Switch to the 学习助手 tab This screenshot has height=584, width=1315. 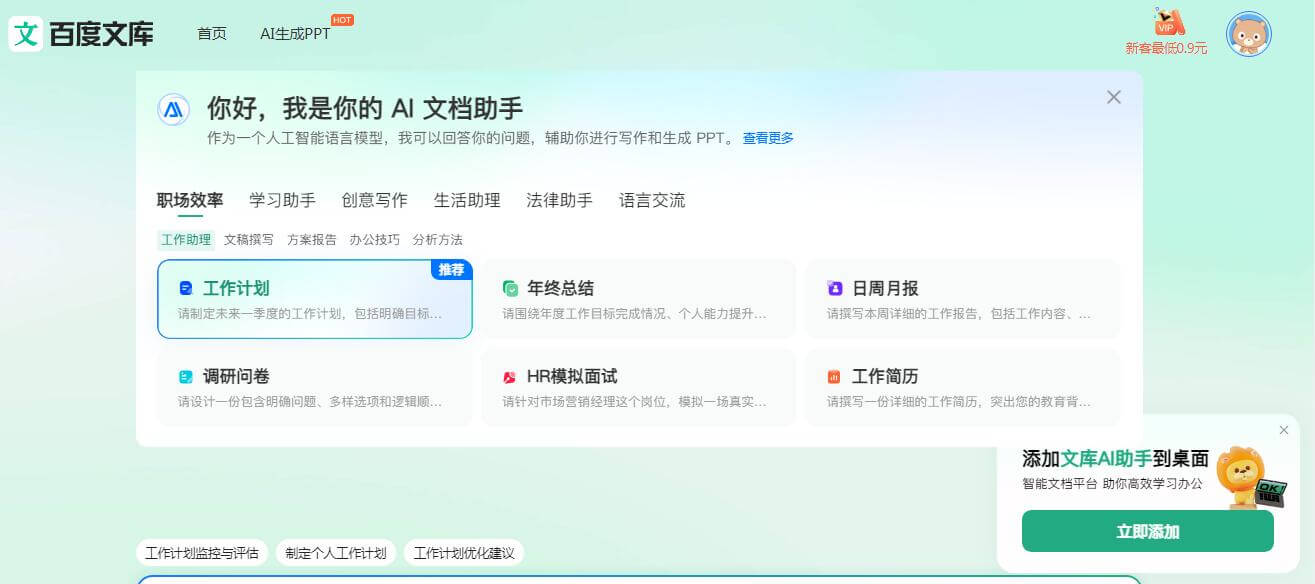click(x=281, y=200)
